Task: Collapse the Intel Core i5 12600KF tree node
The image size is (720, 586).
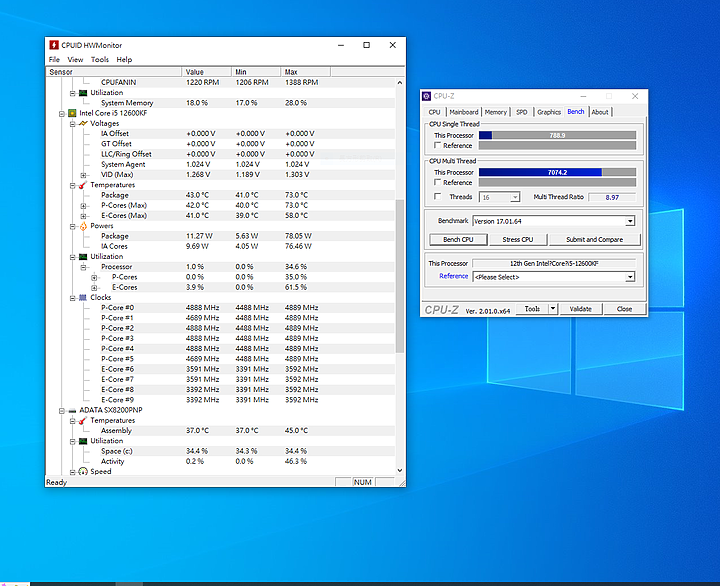Action: 62,113
